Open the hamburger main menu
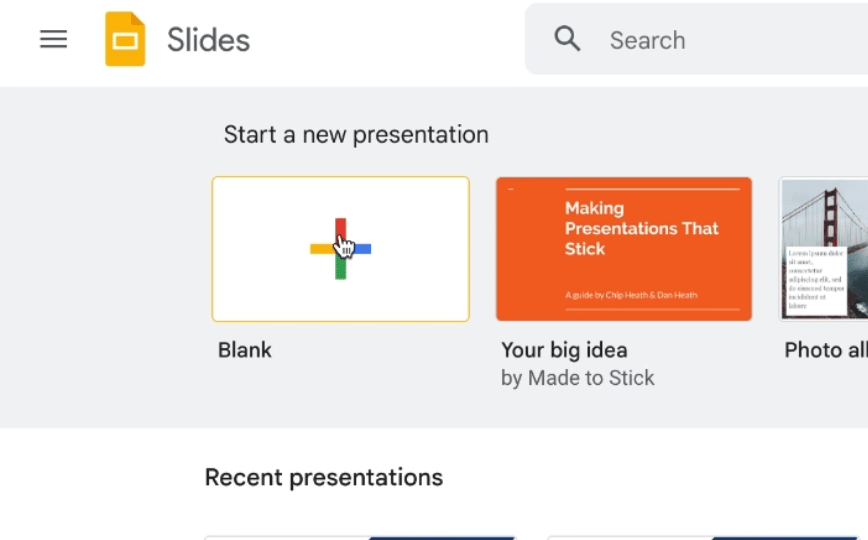868x540 pixels. [x=53, y=39]
